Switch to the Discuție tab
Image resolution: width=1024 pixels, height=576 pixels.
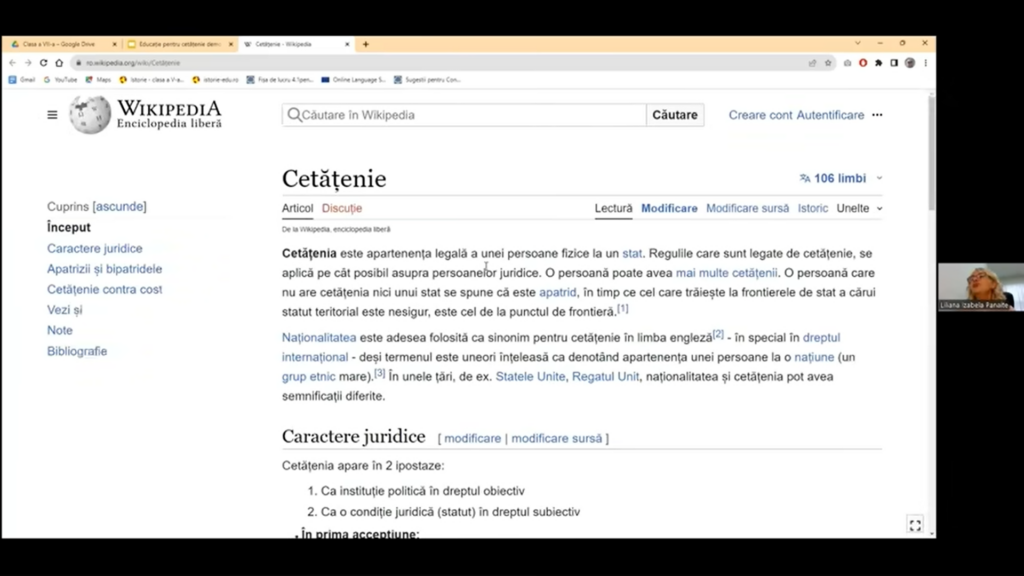pyautogui.click(x=342, y=209)
